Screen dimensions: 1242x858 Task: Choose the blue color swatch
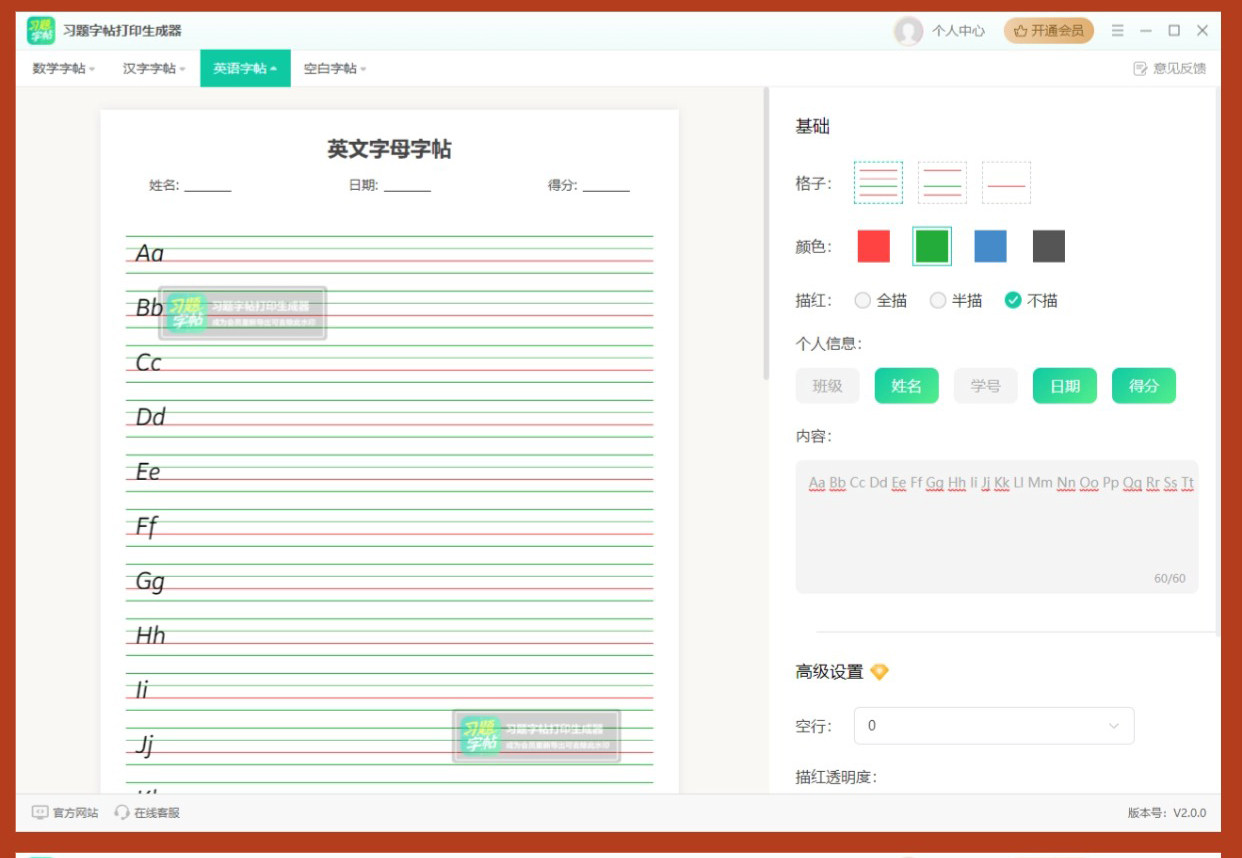pos(991,246)
